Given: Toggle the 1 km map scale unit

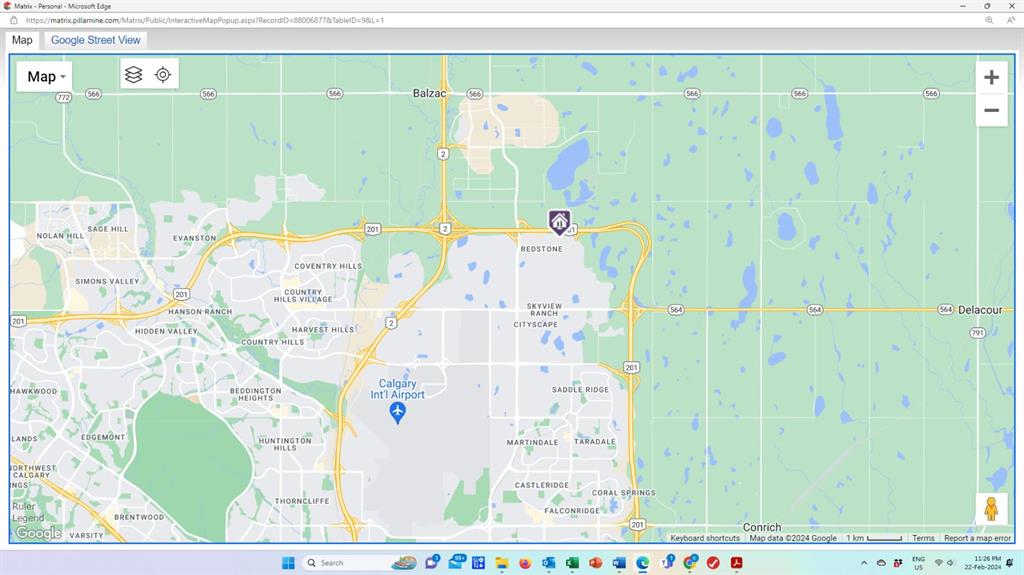Looking at the screenshot, I should pyautogui.click(x=874, y=538).
